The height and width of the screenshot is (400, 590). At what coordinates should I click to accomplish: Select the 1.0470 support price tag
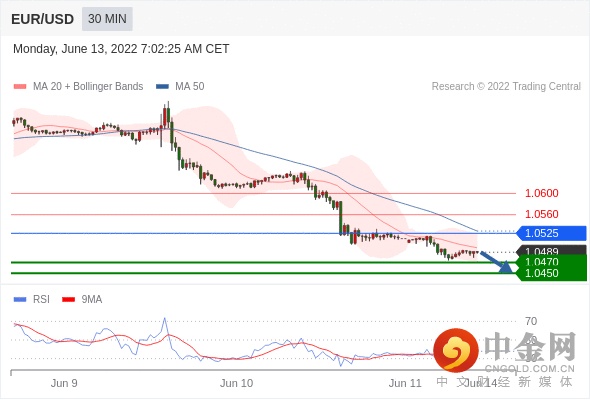(x=551, y=262)
